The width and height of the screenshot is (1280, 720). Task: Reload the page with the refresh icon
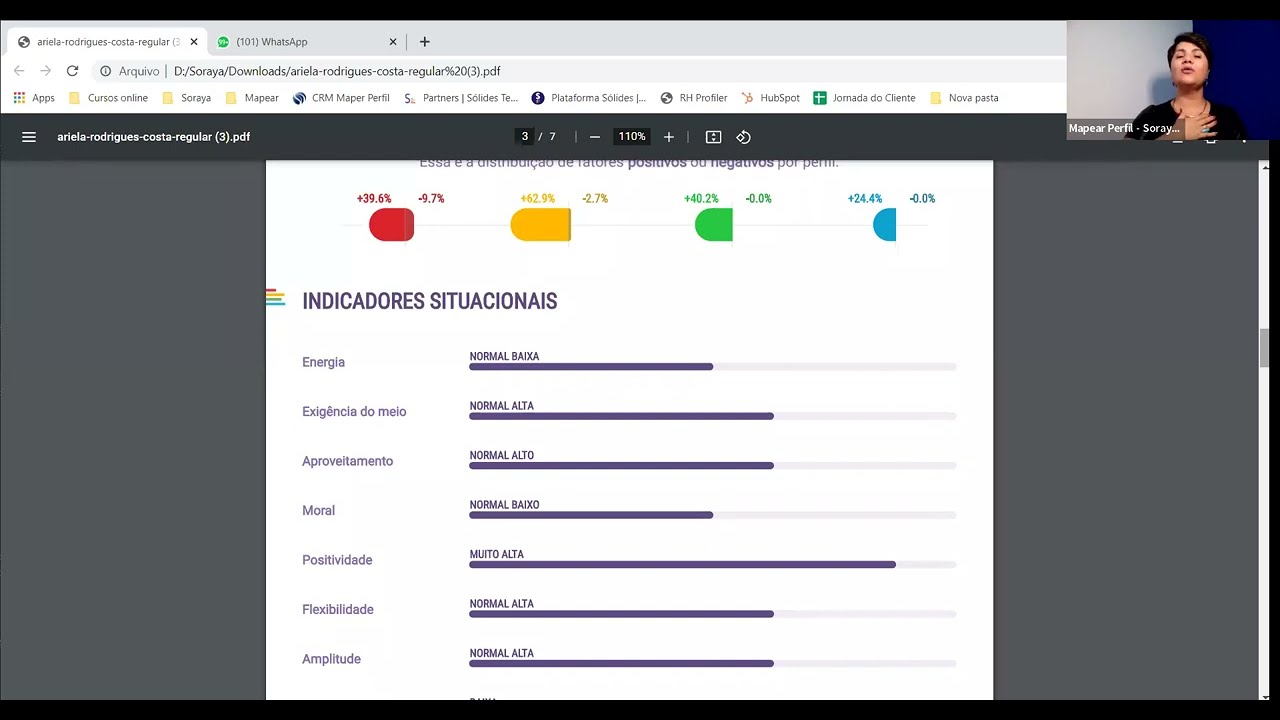click(x=72, y=71)
